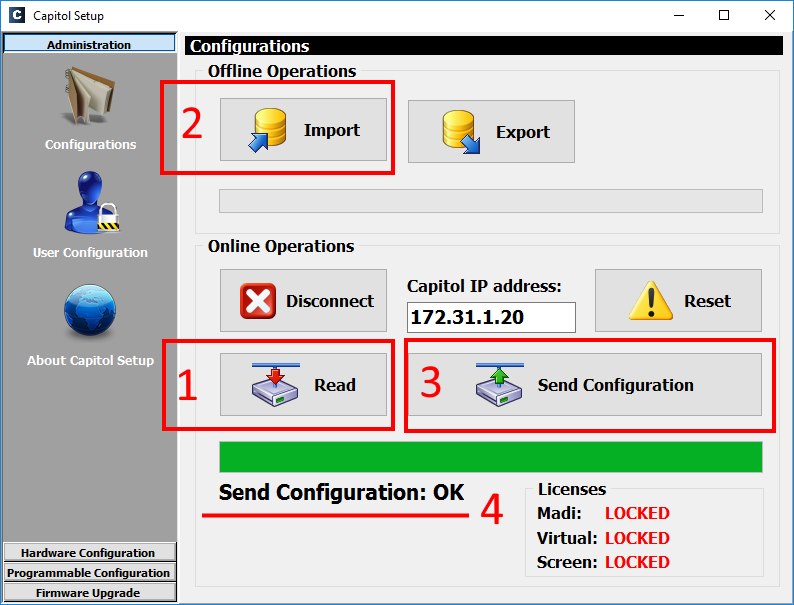Click the yellow warning Reset icon
Viewport: 794px width, 605px height.
pos(651,300)
